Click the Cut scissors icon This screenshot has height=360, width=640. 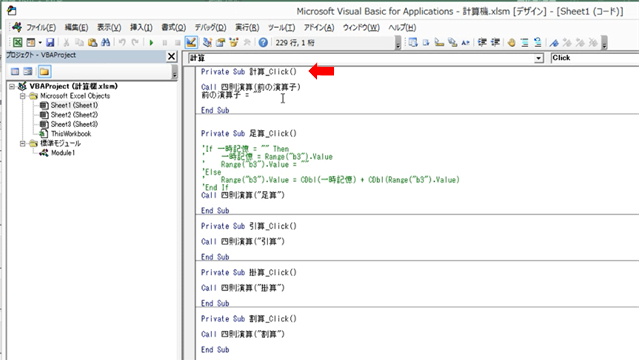pos(67,42)
